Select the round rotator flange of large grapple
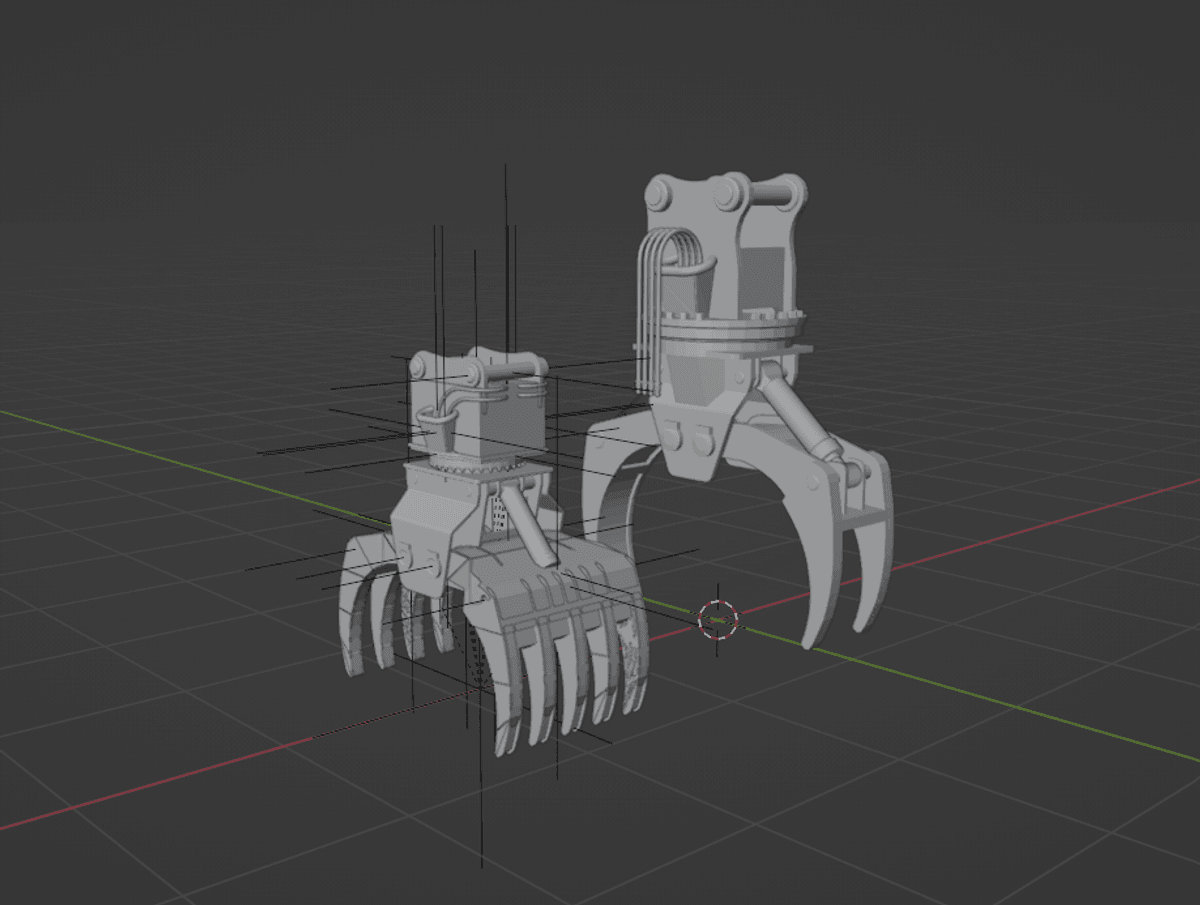 point(733,326)
